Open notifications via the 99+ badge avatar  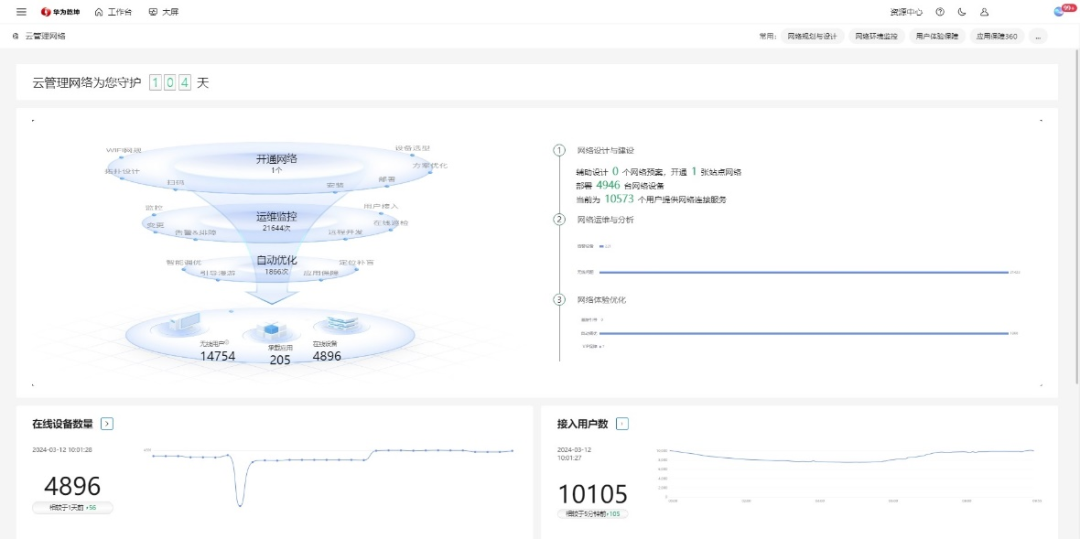point(1061,11)
